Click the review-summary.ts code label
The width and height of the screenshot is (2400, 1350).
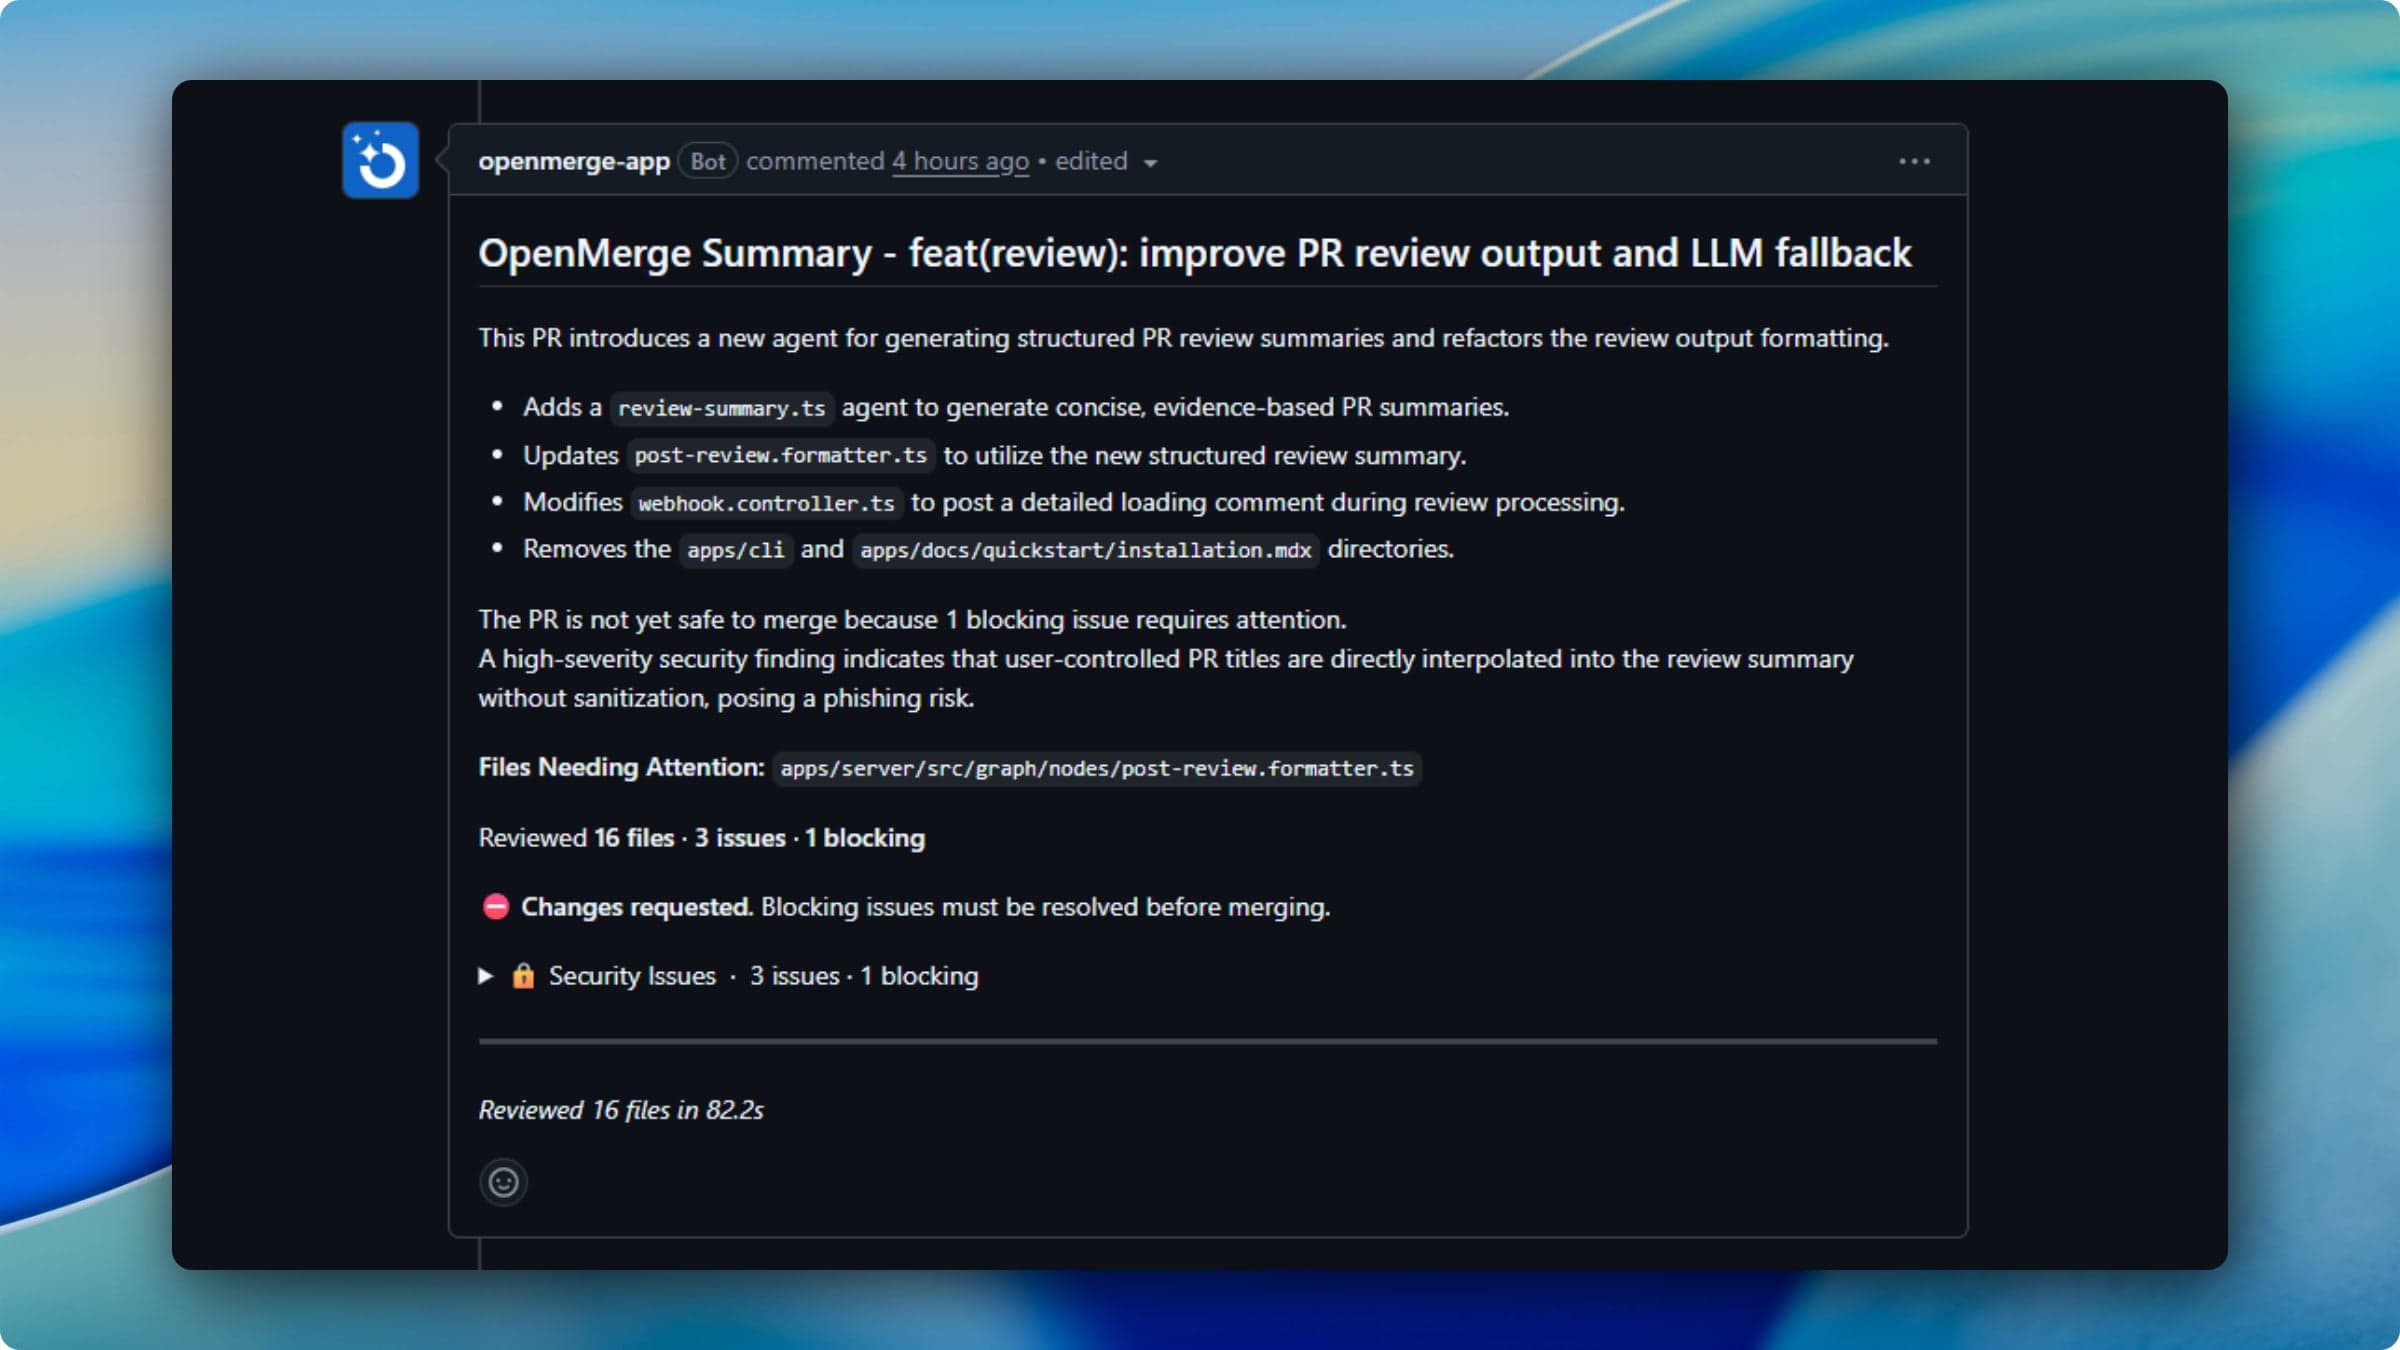point(721,408)
